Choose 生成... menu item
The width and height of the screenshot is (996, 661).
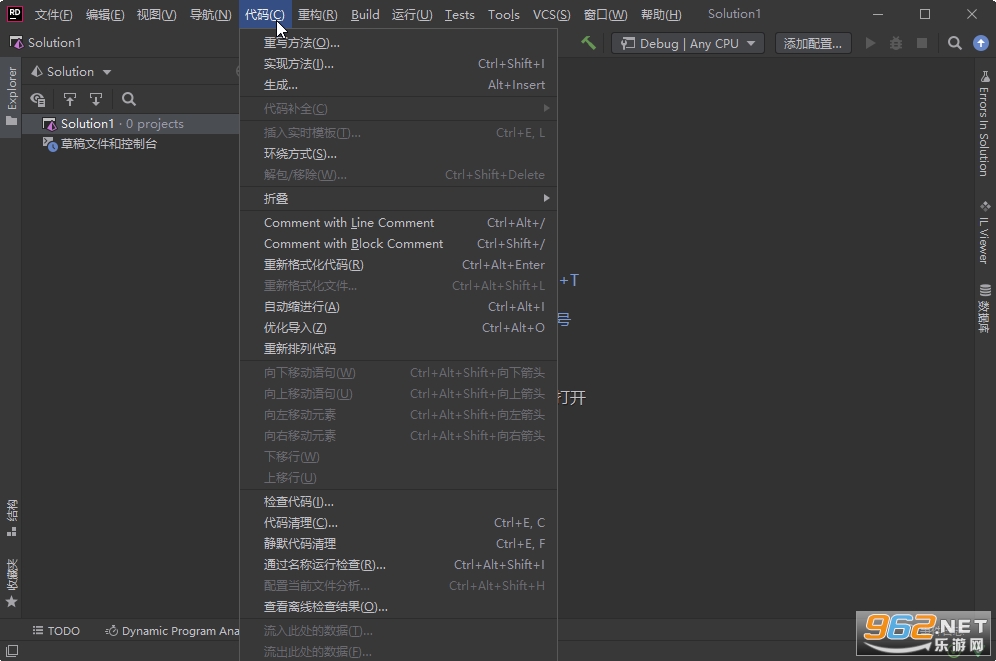click(x=398, y=84)
